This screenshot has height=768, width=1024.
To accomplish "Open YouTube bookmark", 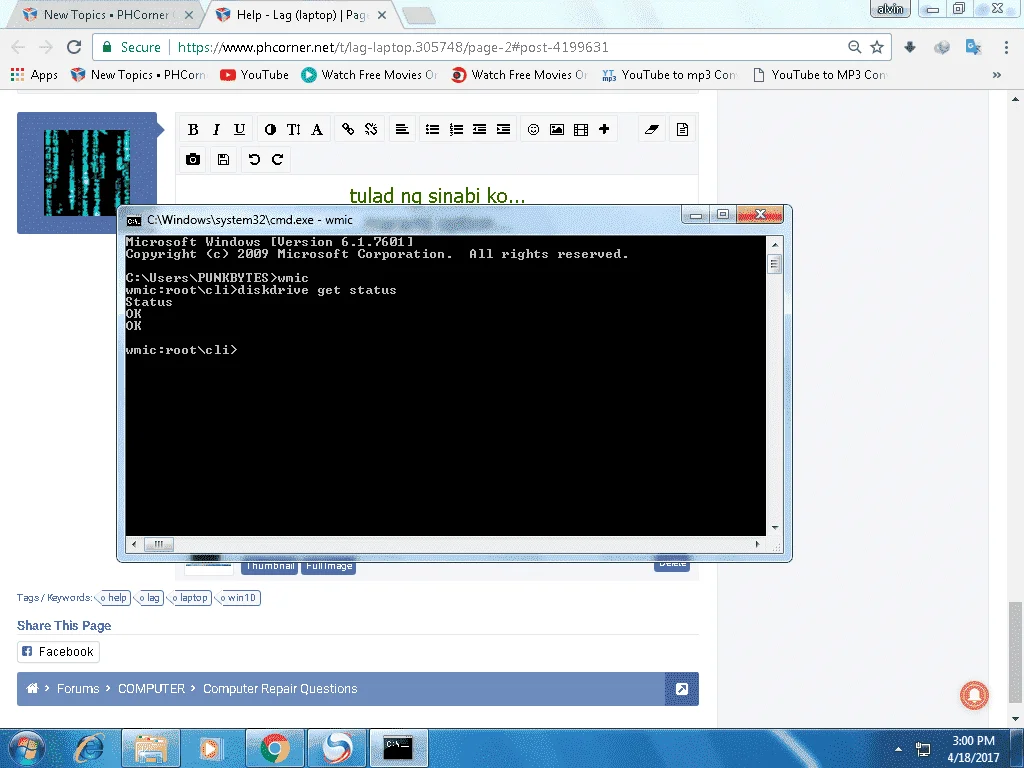I will point(255,75).
